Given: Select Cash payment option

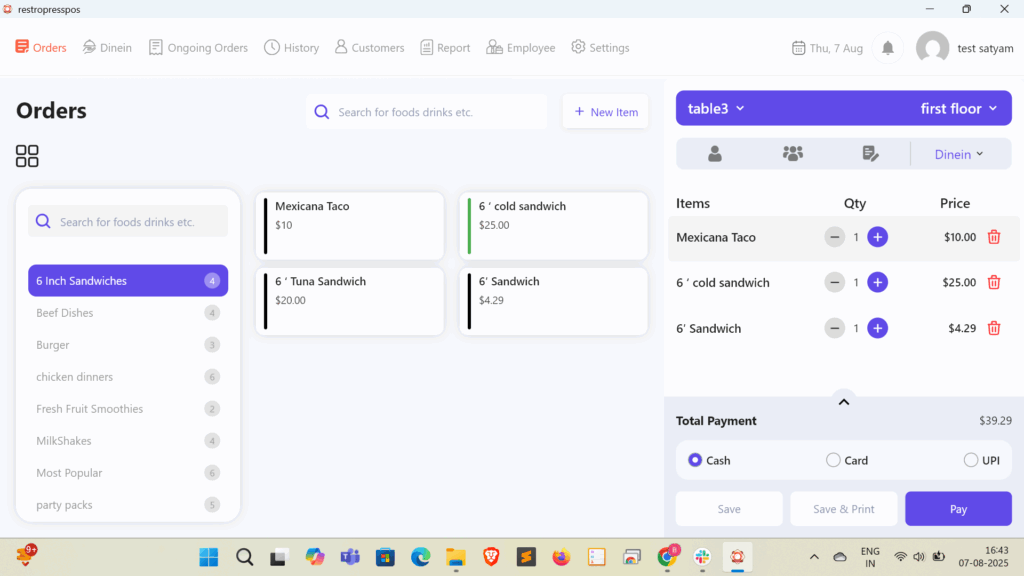Looking at the screenshot, I should point(695,461).
